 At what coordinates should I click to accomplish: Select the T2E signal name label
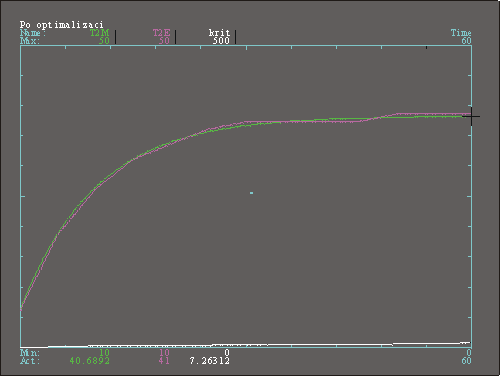click(x=161, y=33)
